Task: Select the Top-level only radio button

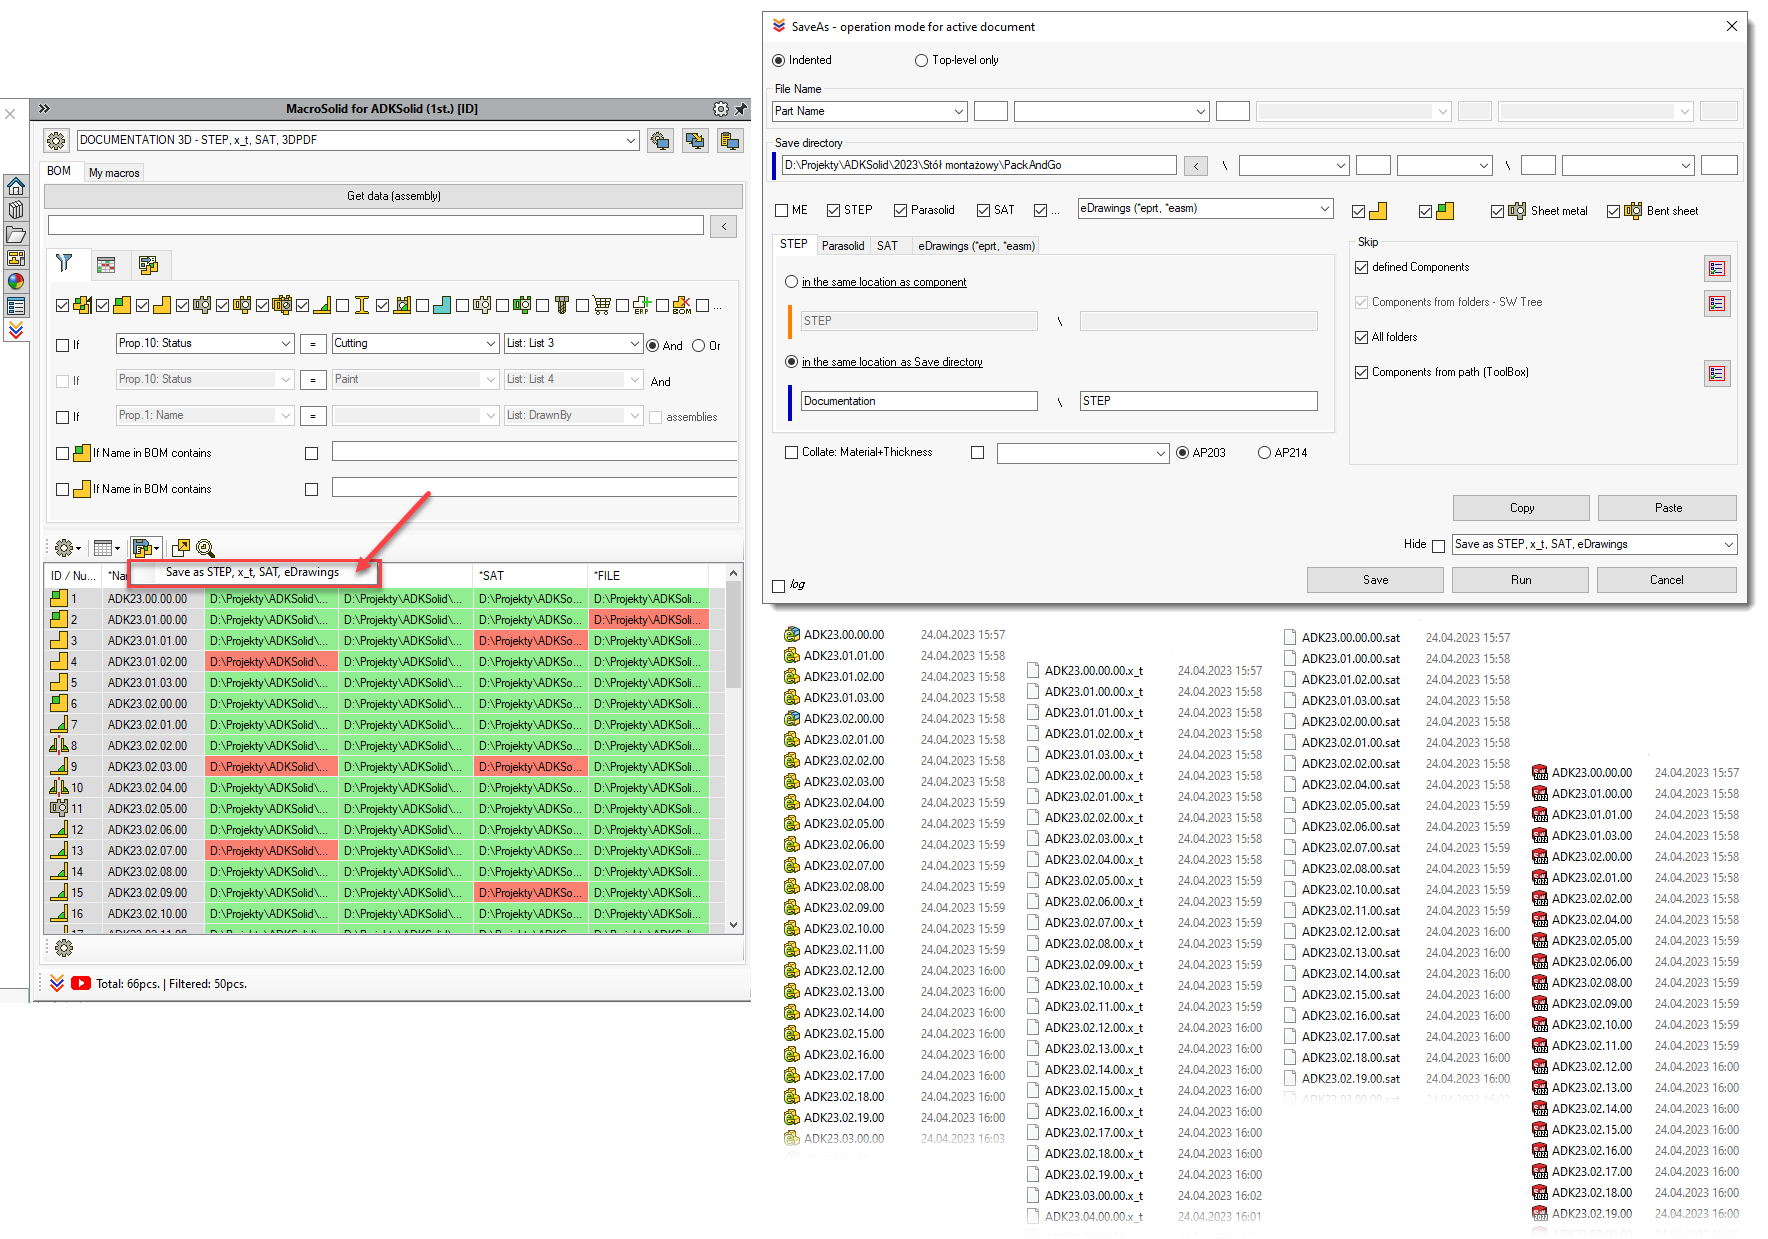Action: coord(922,61)
